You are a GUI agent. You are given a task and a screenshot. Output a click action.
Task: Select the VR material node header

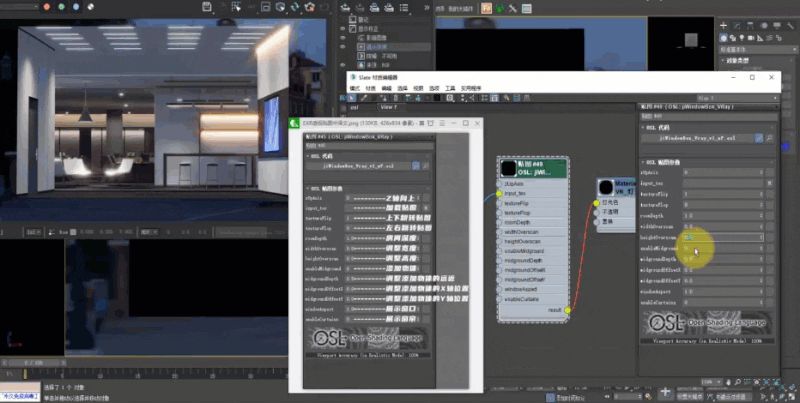(x=618, y=187)
